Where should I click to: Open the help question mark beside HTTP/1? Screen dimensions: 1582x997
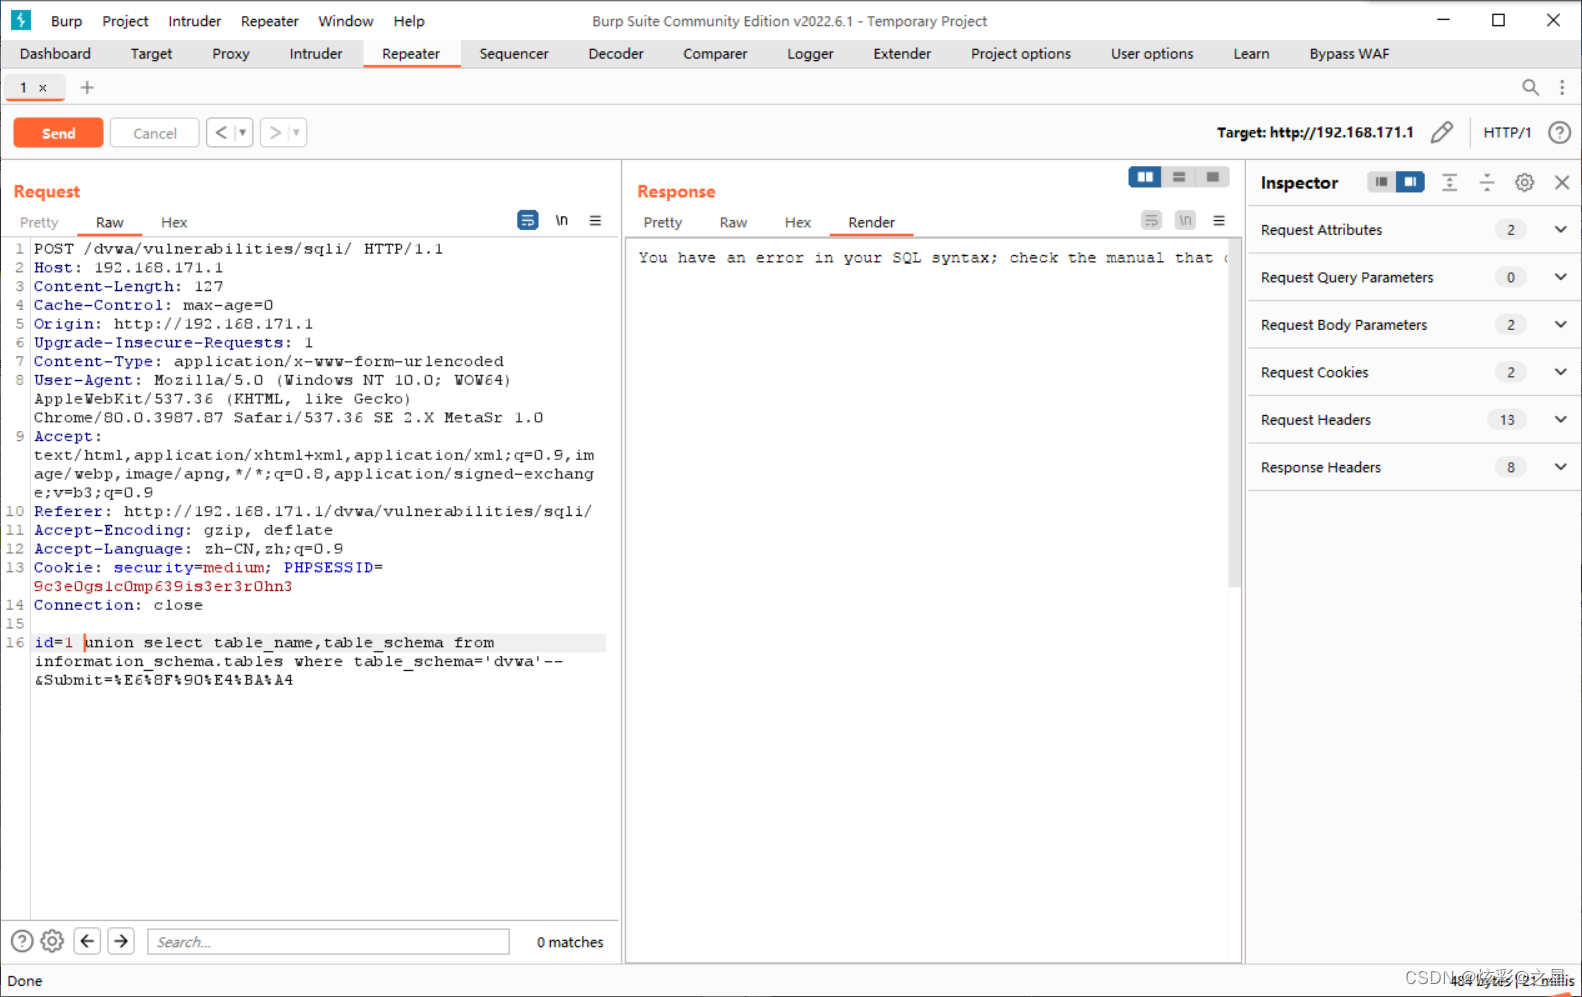coord(1559,132)
